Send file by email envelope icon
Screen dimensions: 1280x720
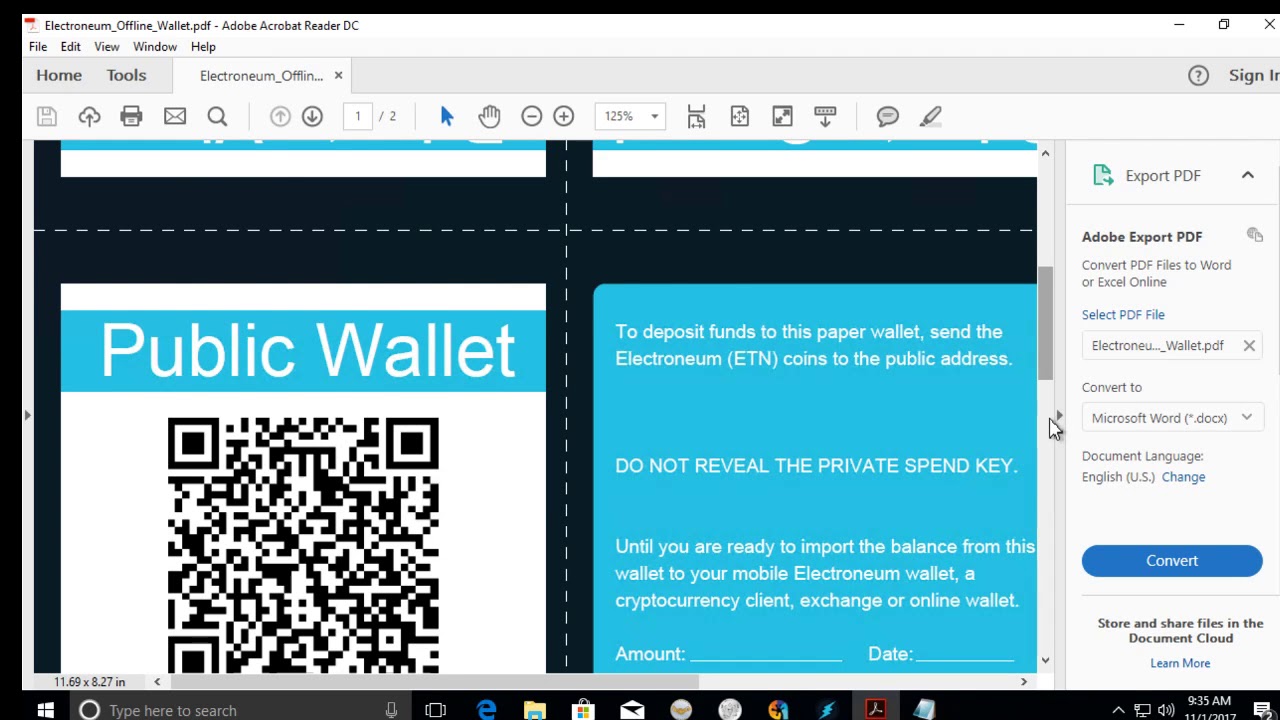(x=175, y=116)
